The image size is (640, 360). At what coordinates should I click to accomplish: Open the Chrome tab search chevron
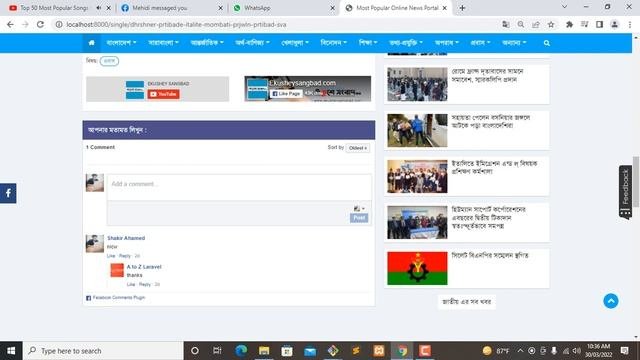564,7
